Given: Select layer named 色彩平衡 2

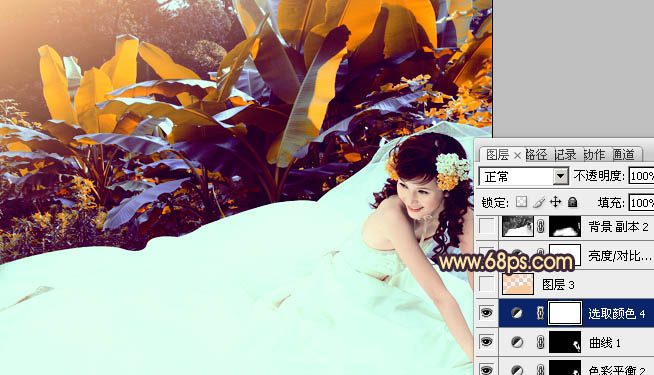Looking at the screenshot, I should (x=618, y=370).
